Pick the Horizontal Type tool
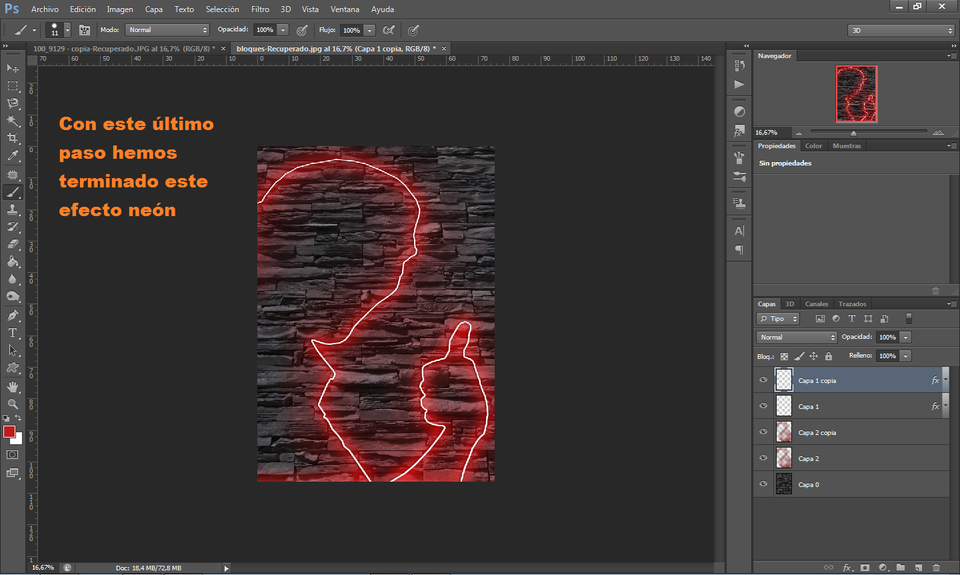The image size is (960, 575). 13,332
